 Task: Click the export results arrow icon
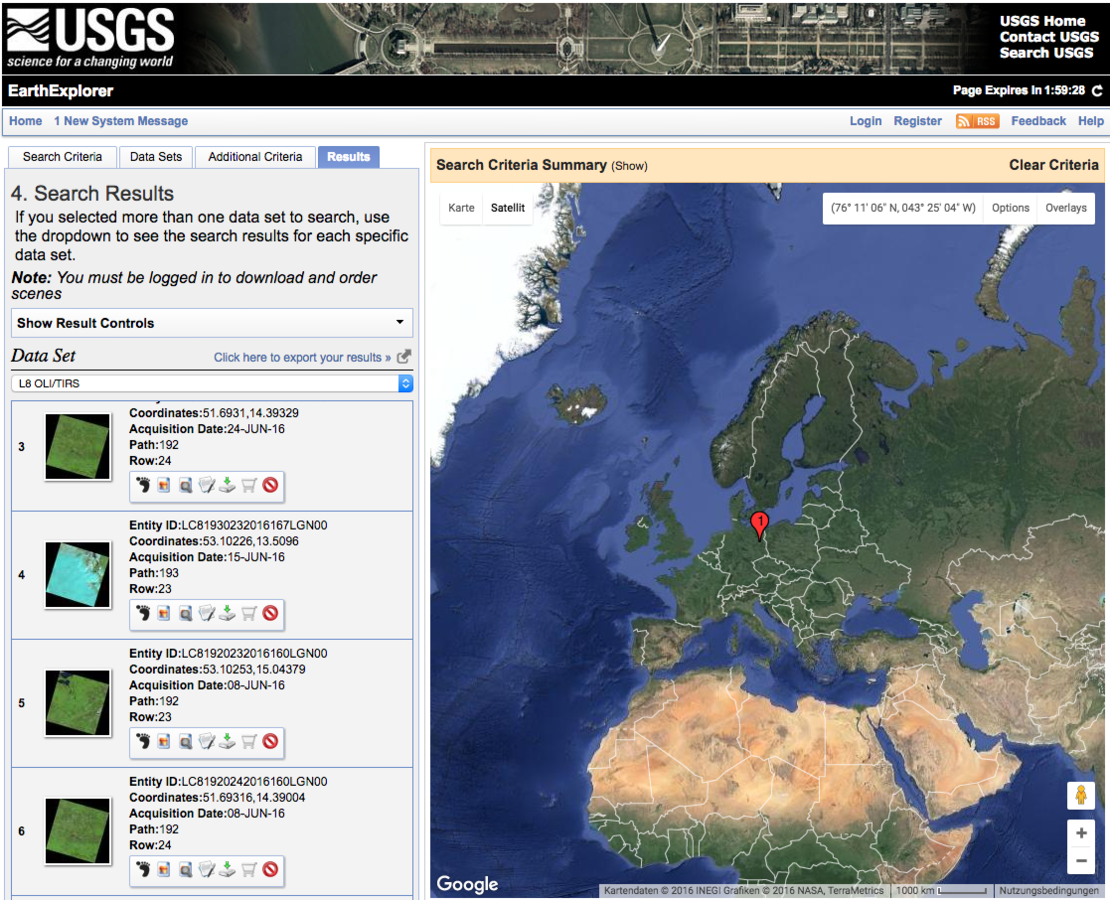(404, 356)
